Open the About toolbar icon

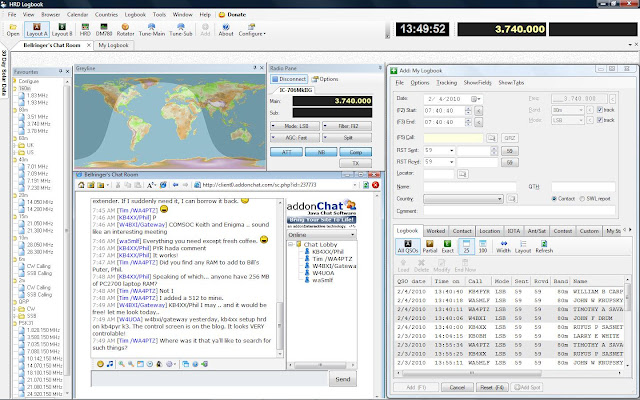[226, 30]
